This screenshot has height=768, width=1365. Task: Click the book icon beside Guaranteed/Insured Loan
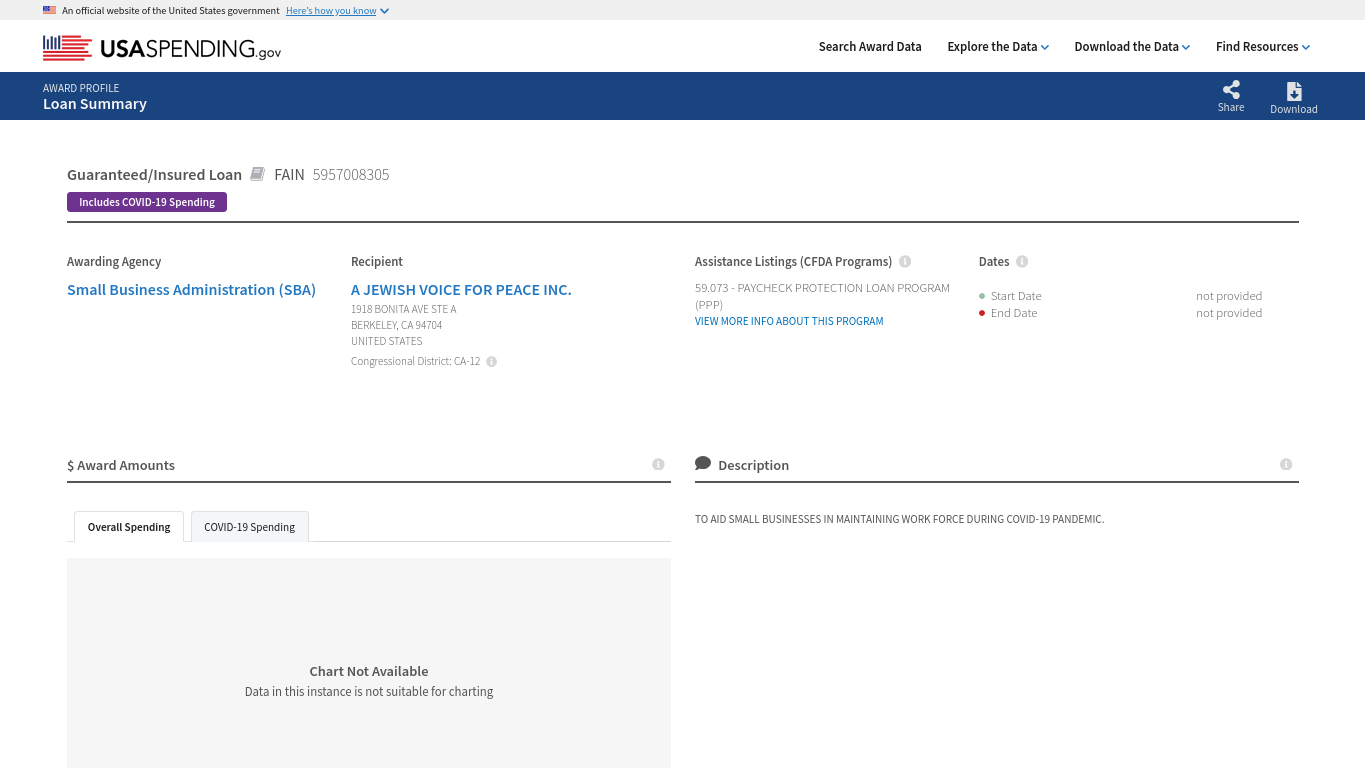(257, 174)
